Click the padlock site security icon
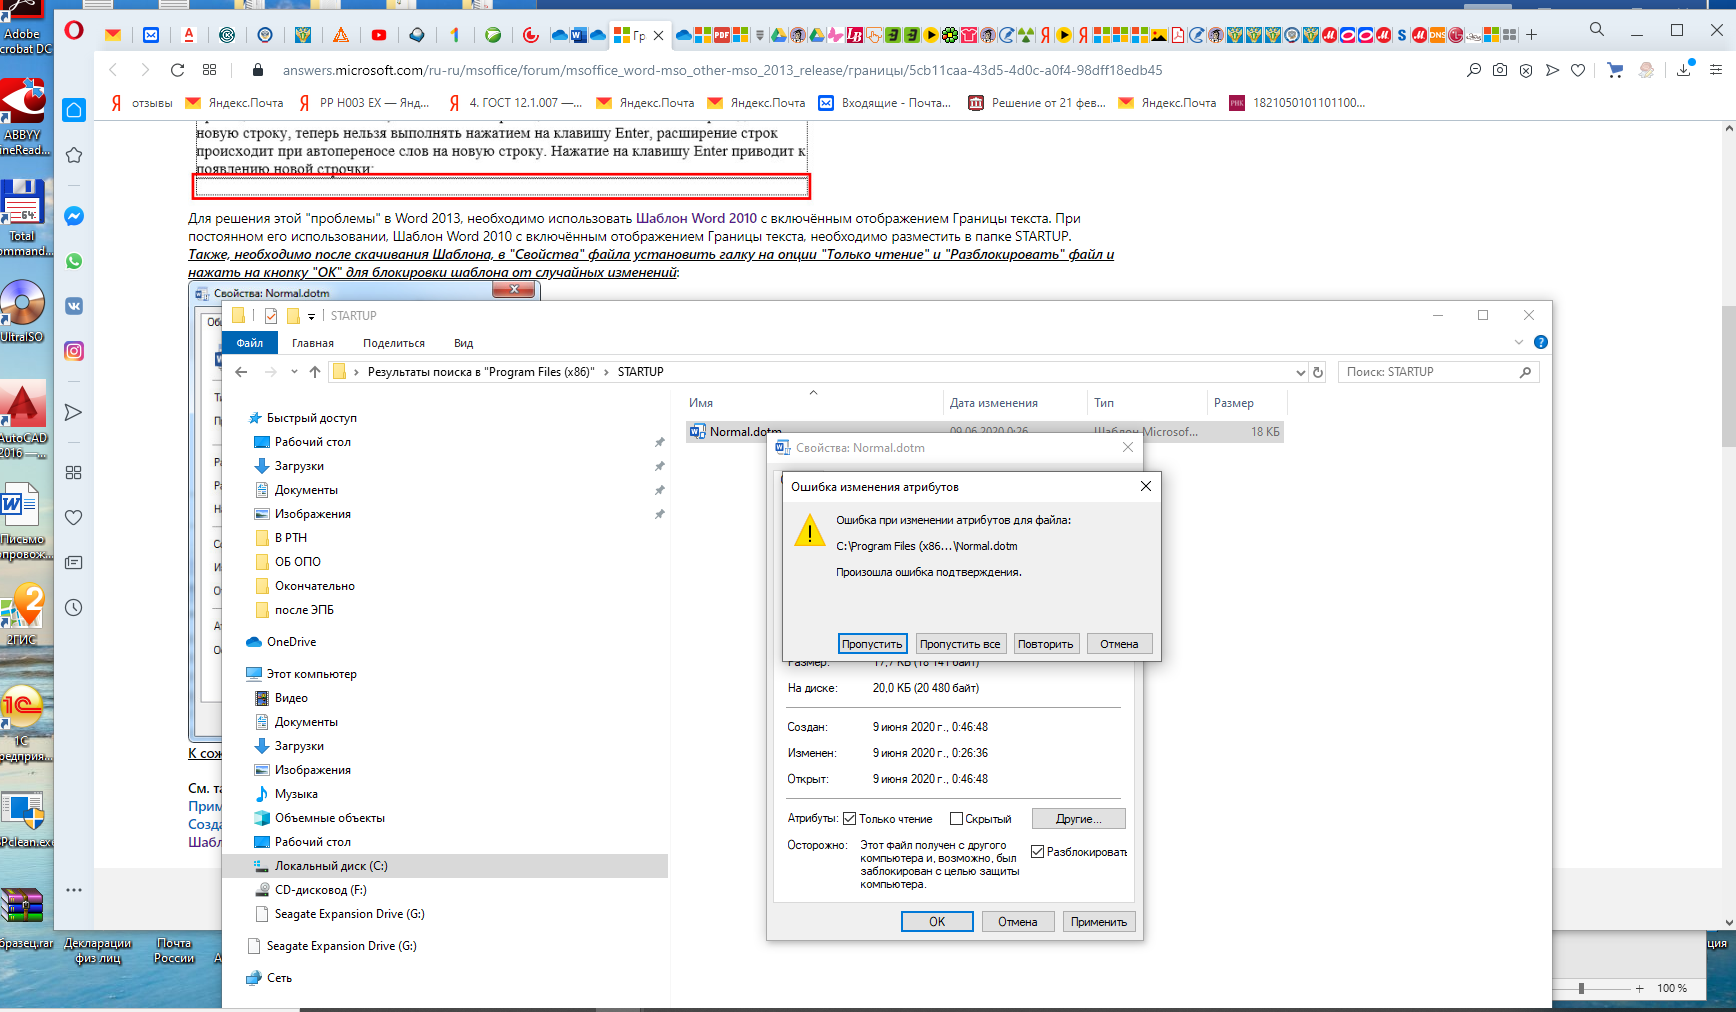Screen dimensions: 1736x1012 pos(257,70)
